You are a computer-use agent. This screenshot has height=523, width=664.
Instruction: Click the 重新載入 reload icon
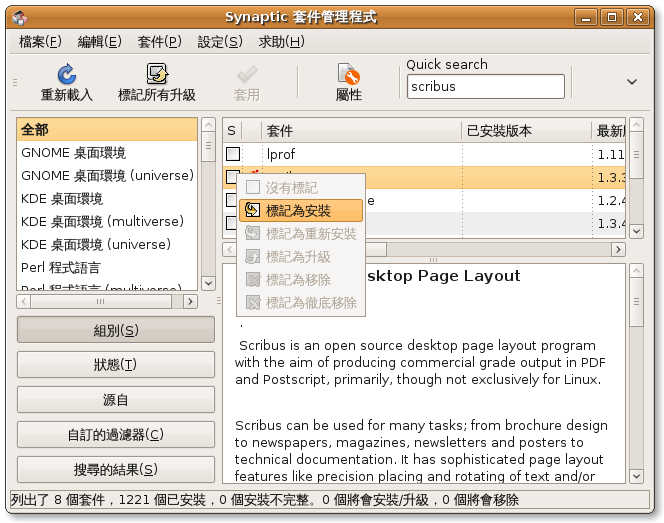(66, 74)
